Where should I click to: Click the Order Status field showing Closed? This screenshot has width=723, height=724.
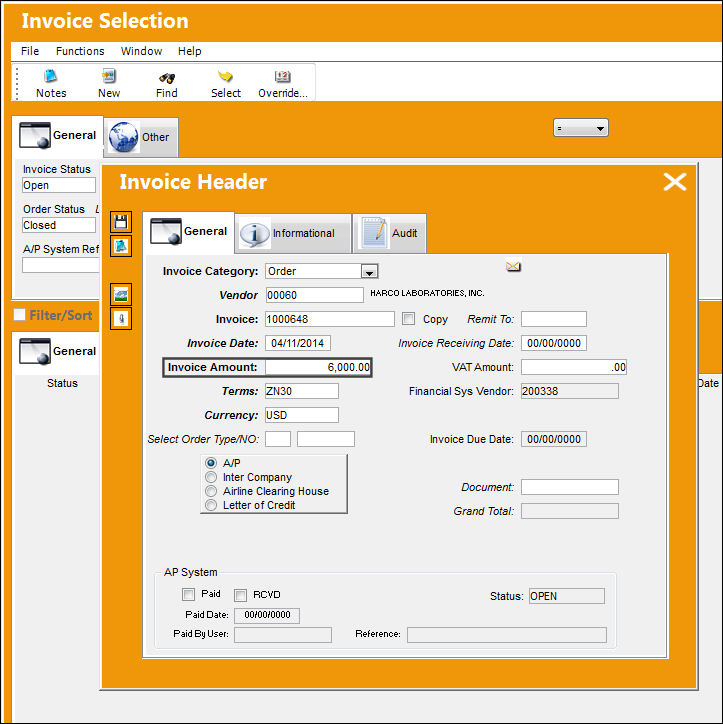[59, 225]
